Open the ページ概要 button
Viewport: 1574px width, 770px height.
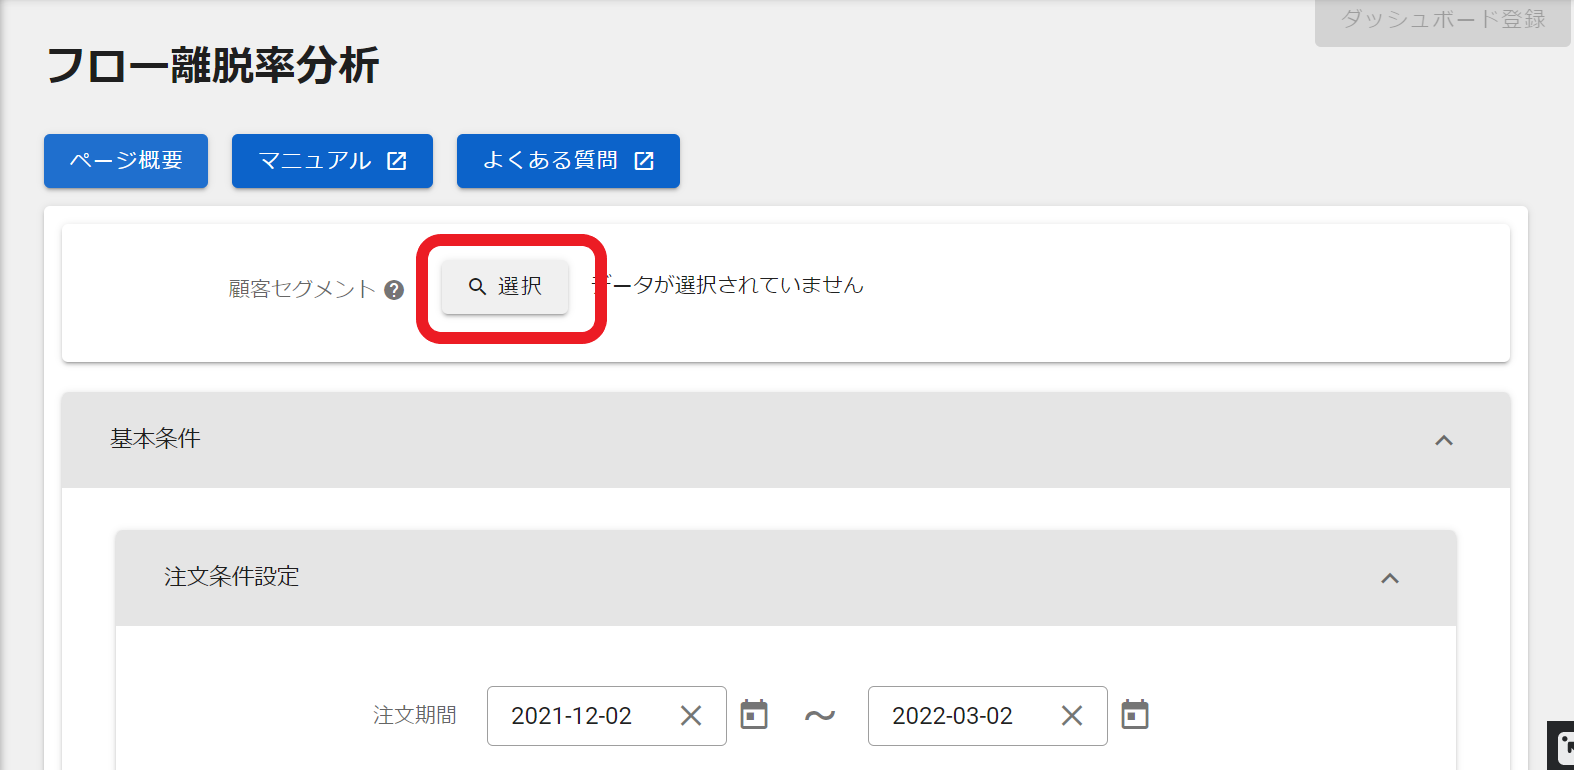pyautogui.click(x=126, y=161)
